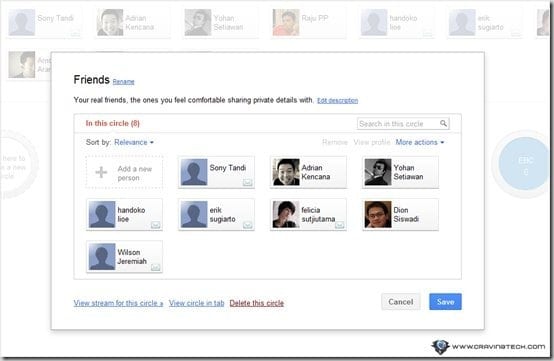The image size is (554, 361).
Task: Select Yohan Setiawan's contact card
Action: click(400, 172)
